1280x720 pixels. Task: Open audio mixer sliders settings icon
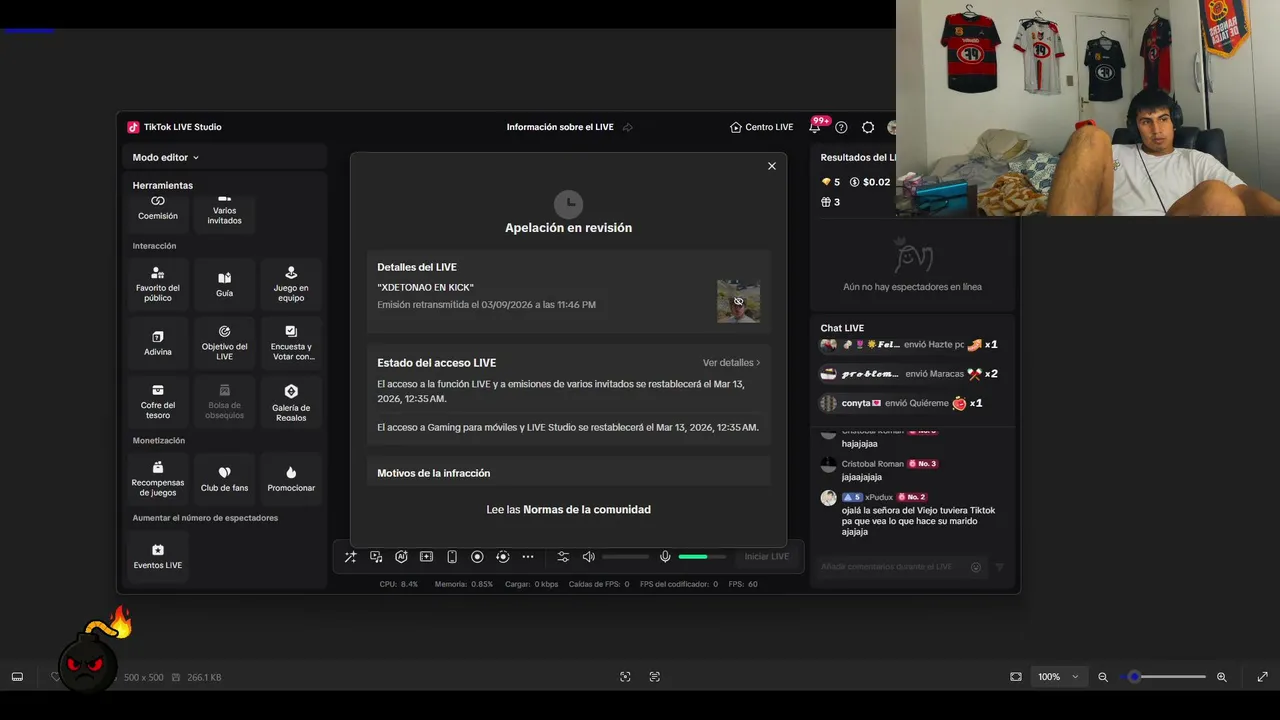(x=563, y=557)
